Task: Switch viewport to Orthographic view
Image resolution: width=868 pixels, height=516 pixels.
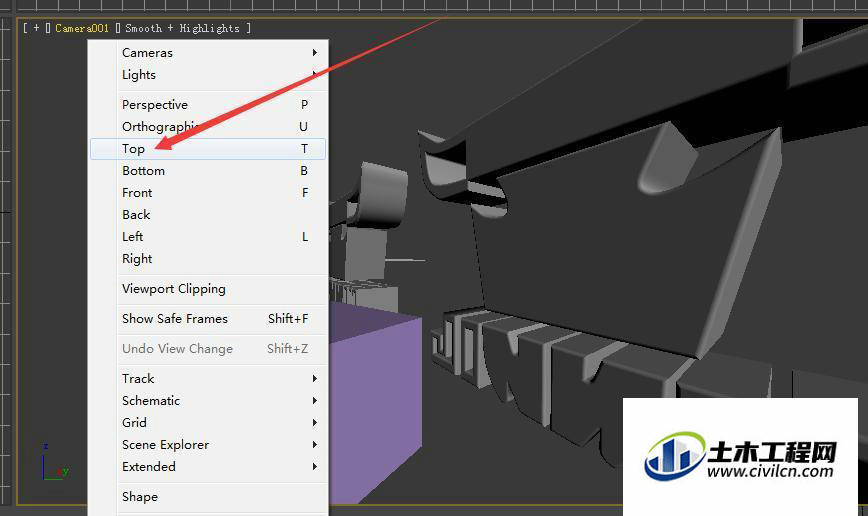Action: click(x=208, y=127)
